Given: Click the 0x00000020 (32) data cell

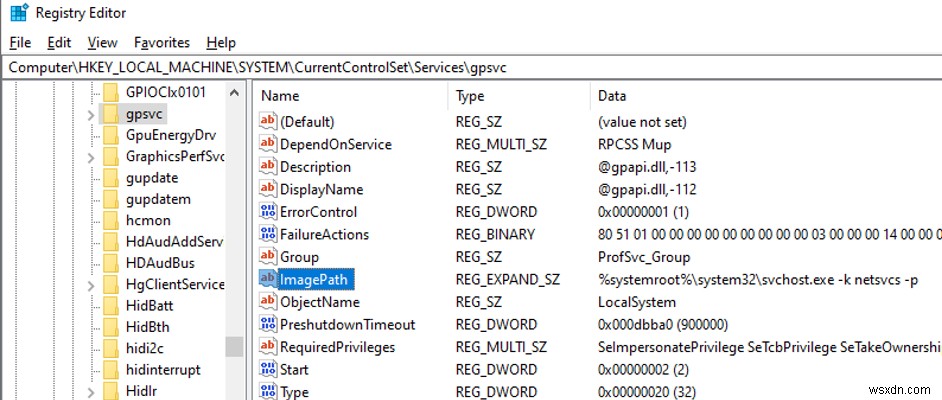Looking at the screenshot, I should point(647,392).
